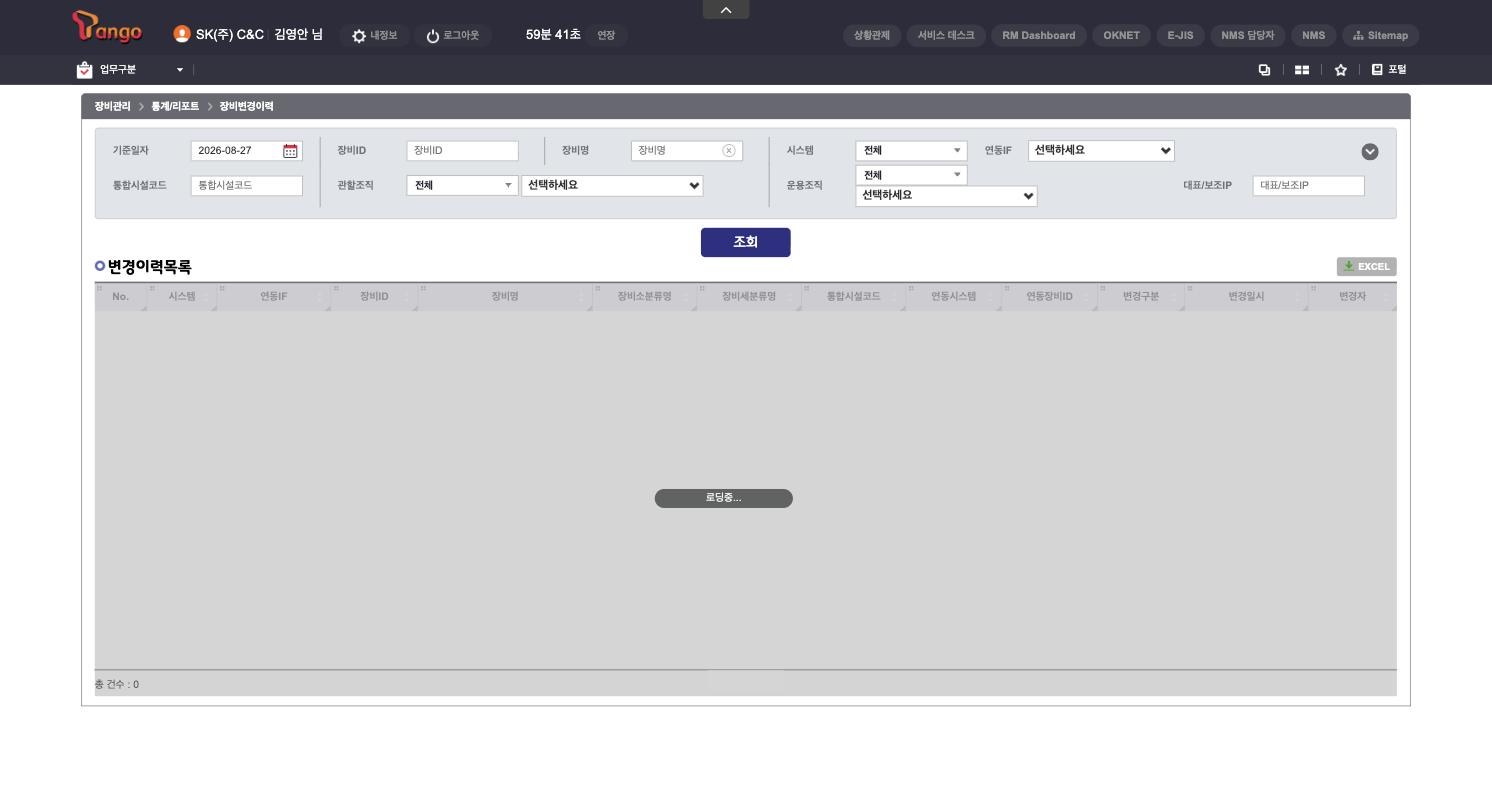Click 통계/리포트 in the breadcrumb
Screen dimensions: 1492x812
tap(175, 106)
